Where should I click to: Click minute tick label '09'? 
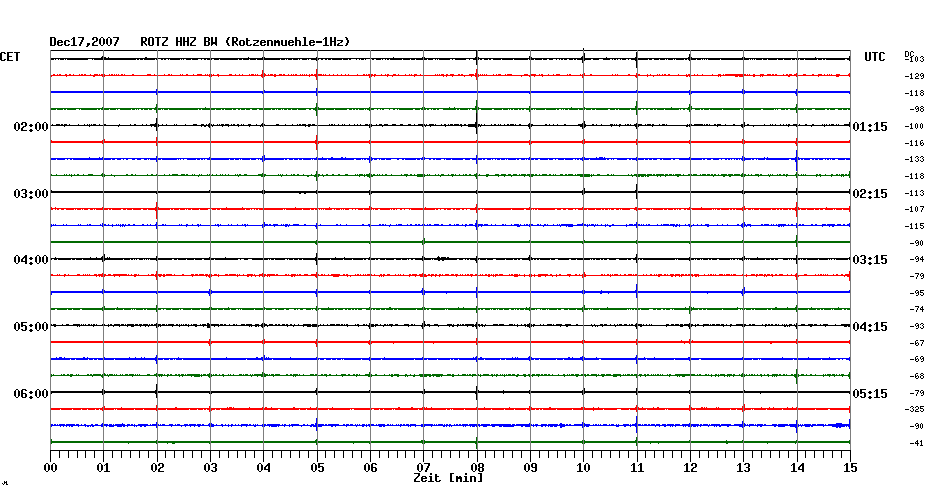(x=530, y=468)
